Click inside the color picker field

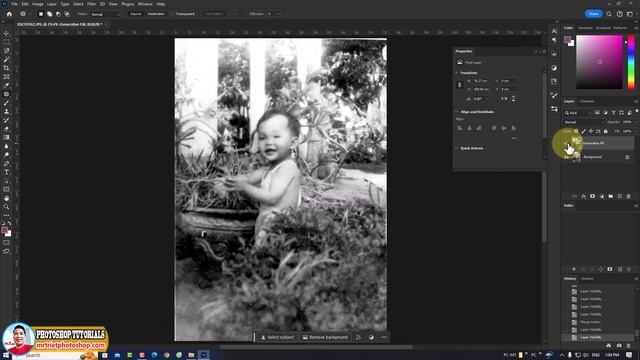(599, 62)
